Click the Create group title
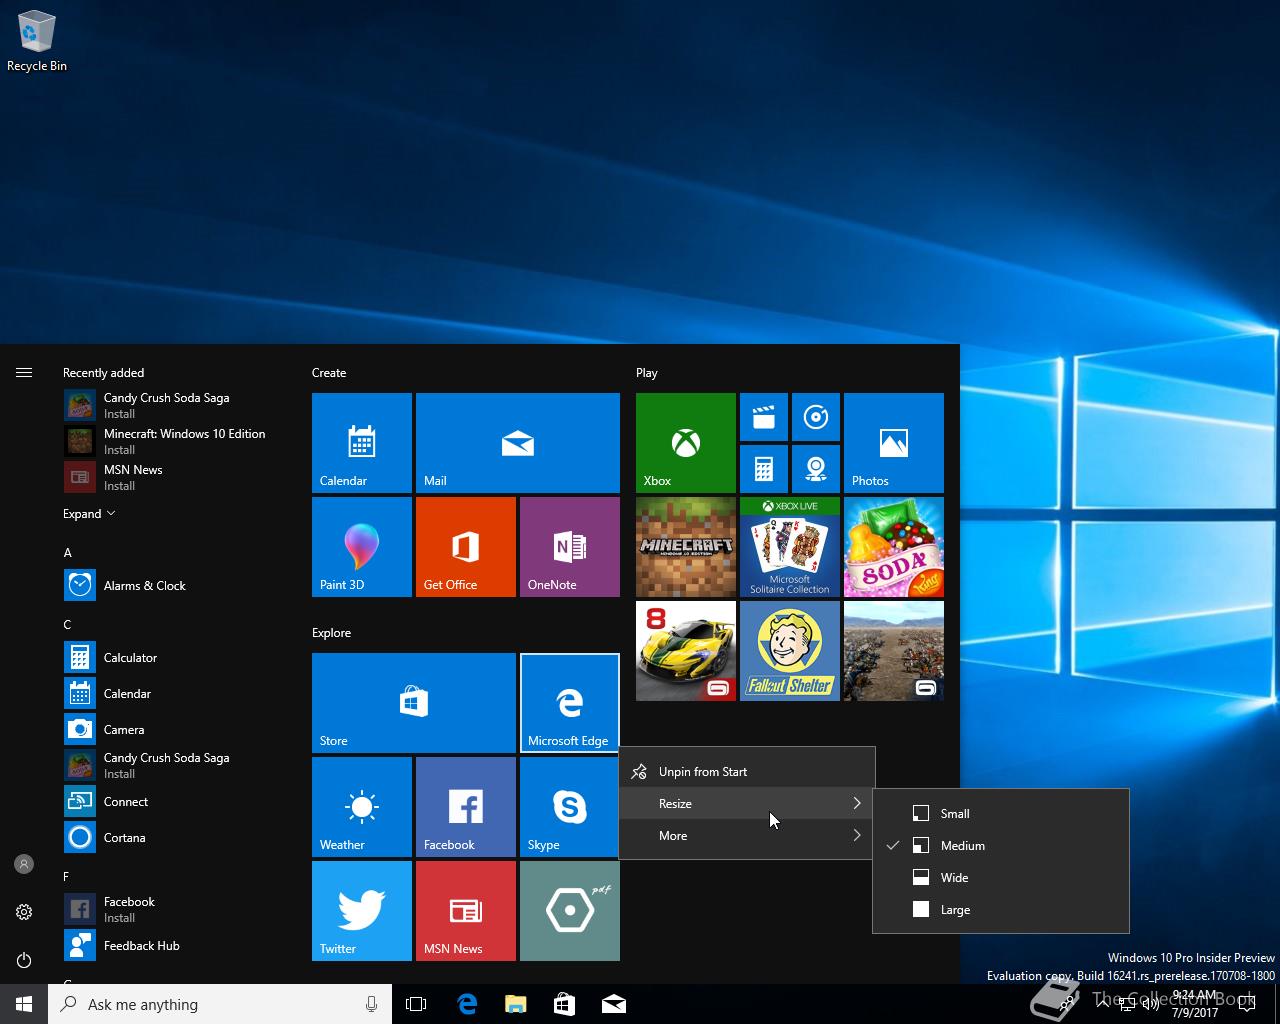 coord(329,373)
